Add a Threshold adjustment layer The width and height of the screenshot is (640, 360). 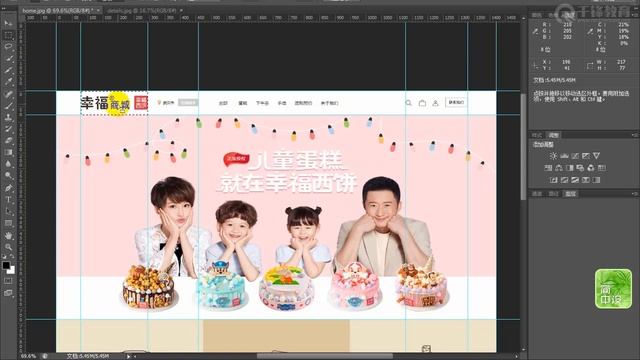point(575,180)
